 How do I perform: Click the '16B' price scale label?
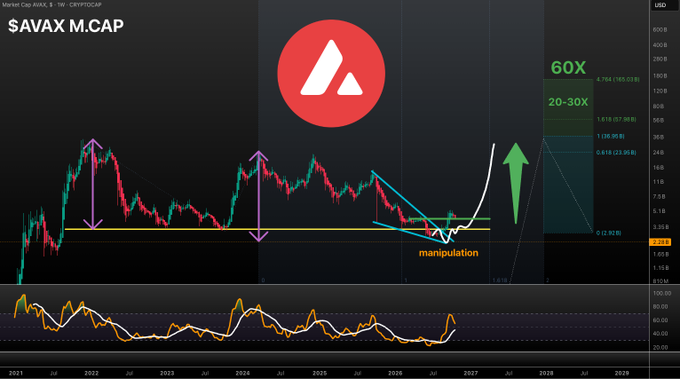pyautogui.click(x=658, y=167)
